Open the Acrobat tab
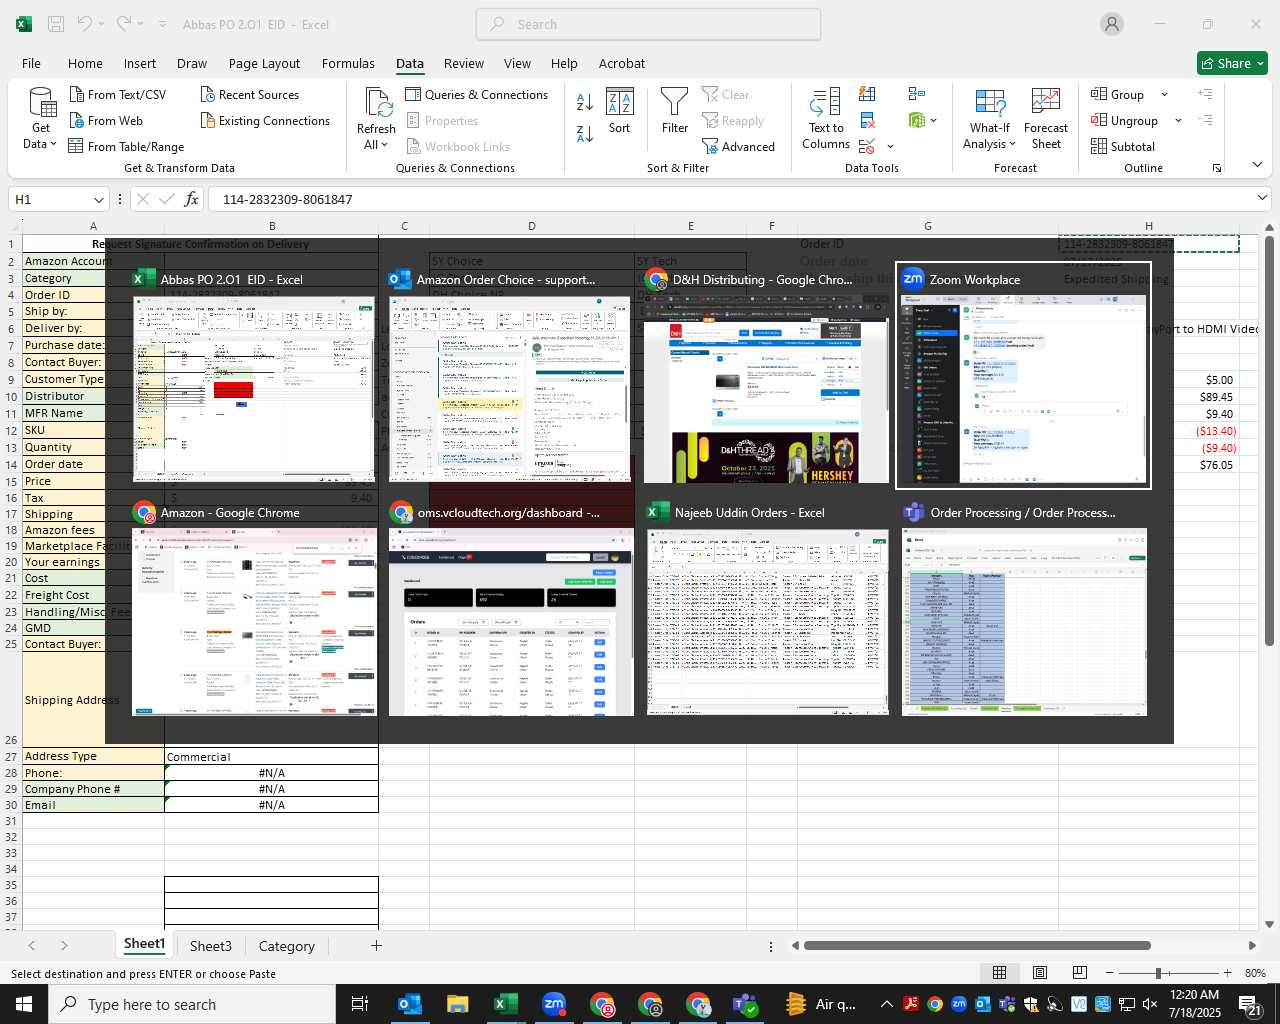The width and height of the screenshot is (1280, 1024). pos(622,63)
